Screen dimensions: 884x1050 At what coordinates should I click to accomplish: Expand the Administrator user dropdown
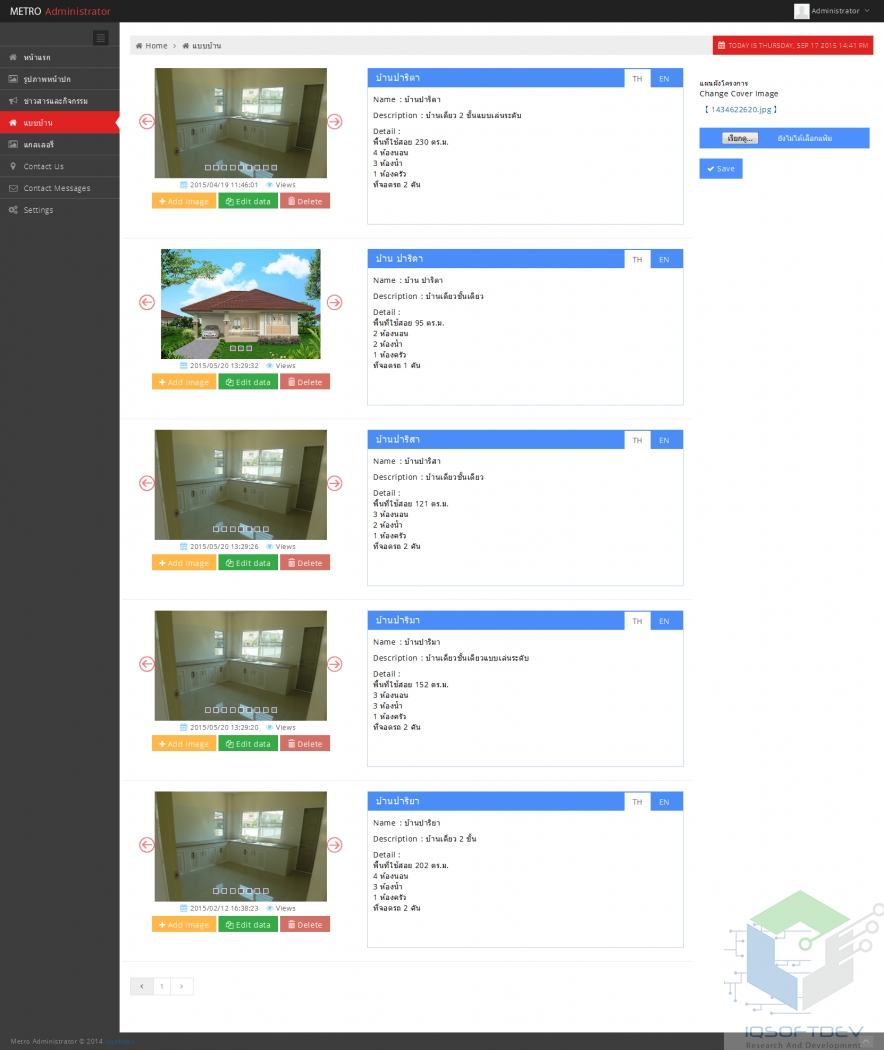coord(832,11)
